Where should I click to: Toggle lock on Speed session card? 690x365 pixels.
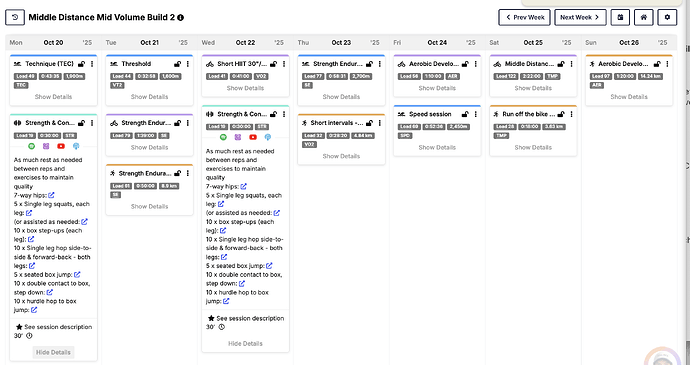465,114
